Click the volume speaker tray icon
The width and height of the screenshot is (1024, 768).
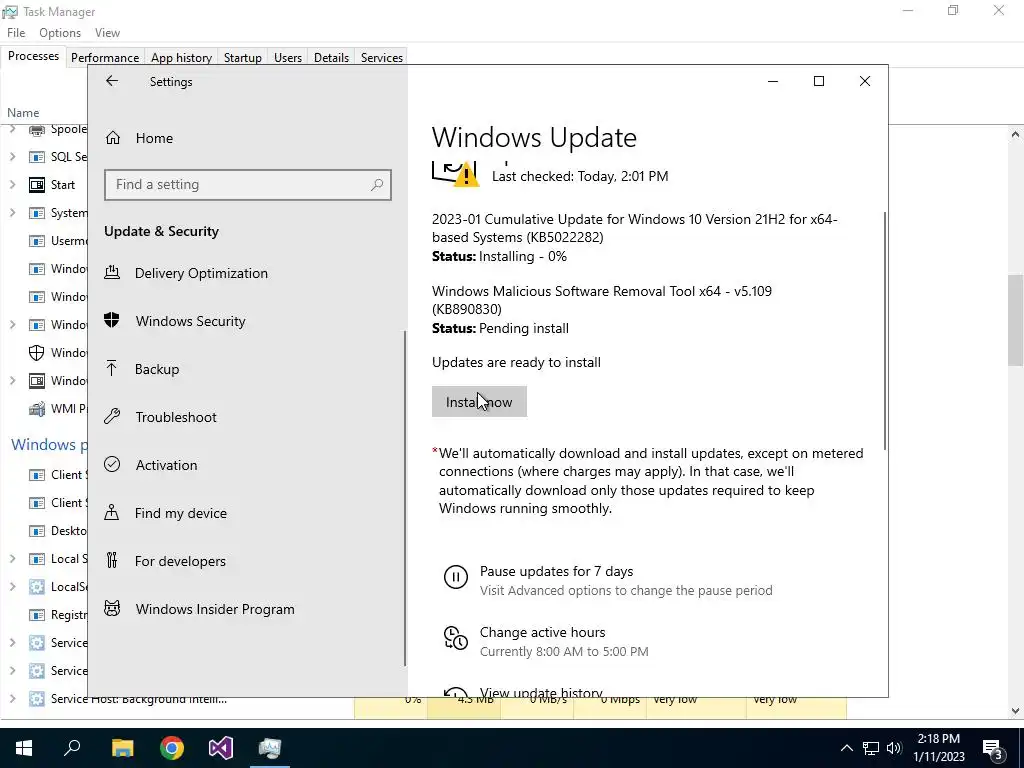click(x=894, y=748)
